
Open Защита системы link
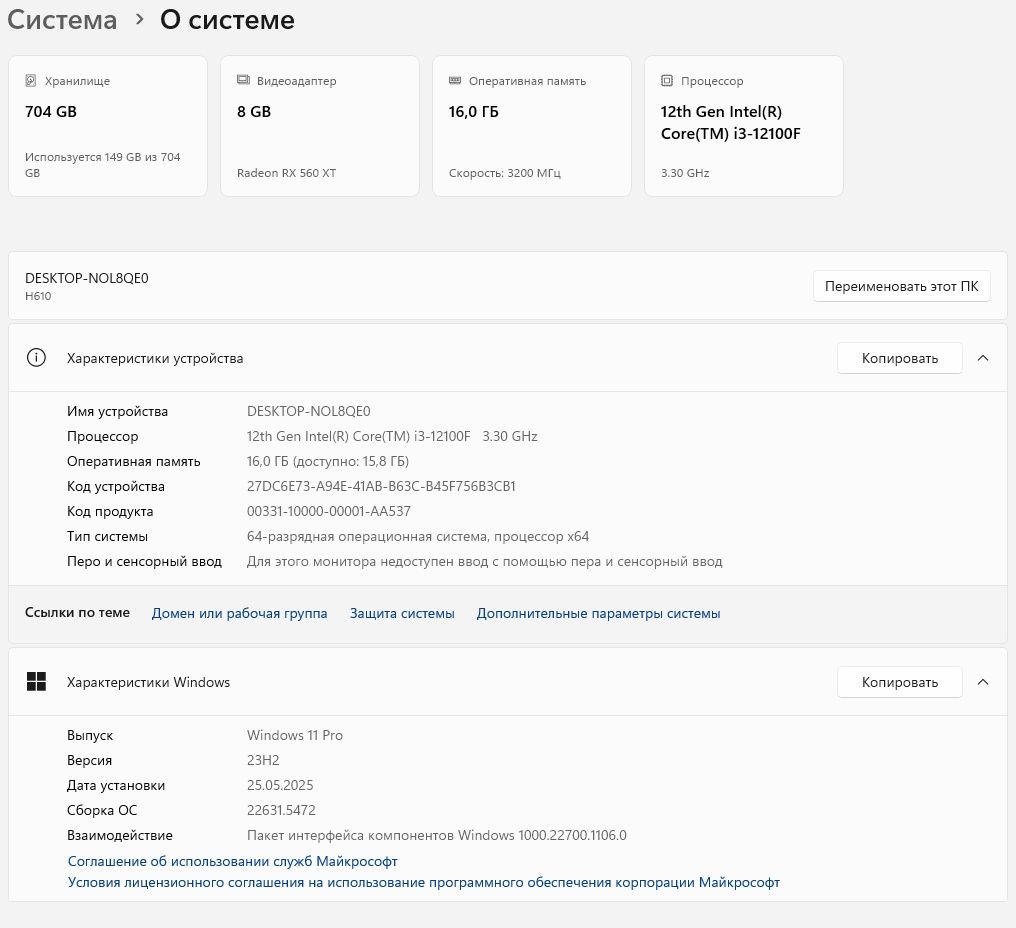(x=402, y=613)
